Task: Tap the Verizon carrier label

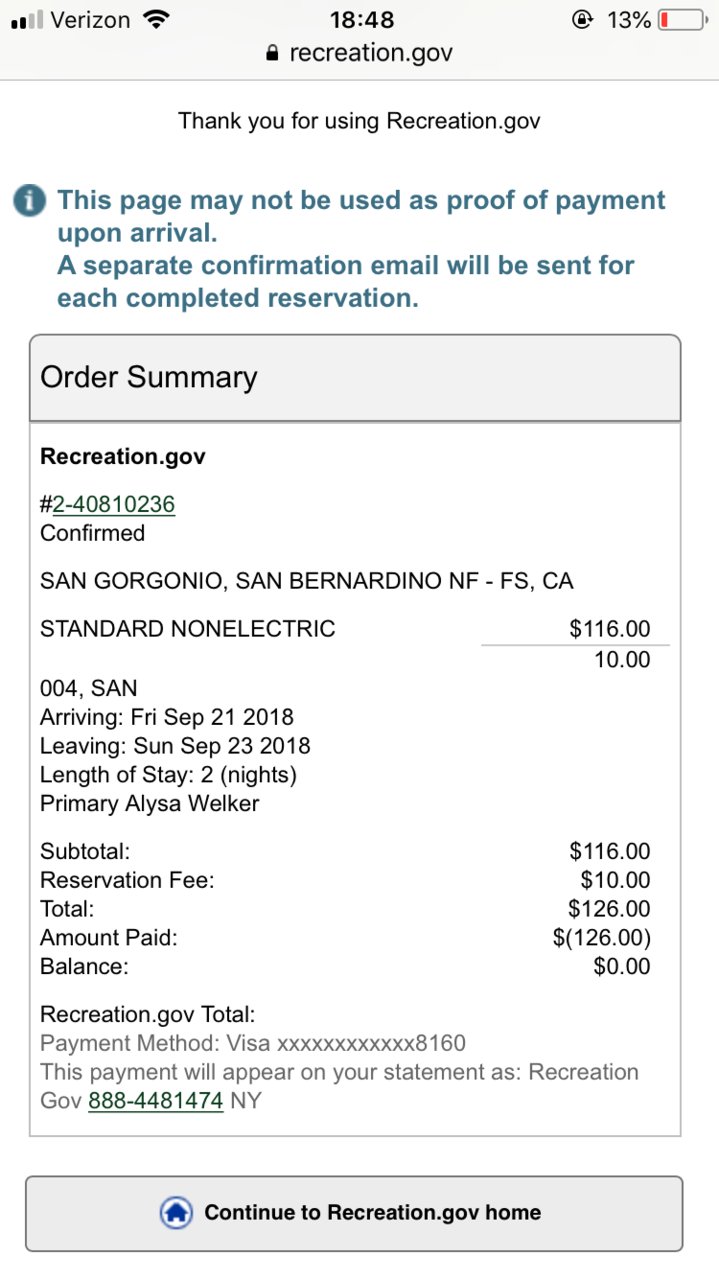Action: tap(91, 19)
